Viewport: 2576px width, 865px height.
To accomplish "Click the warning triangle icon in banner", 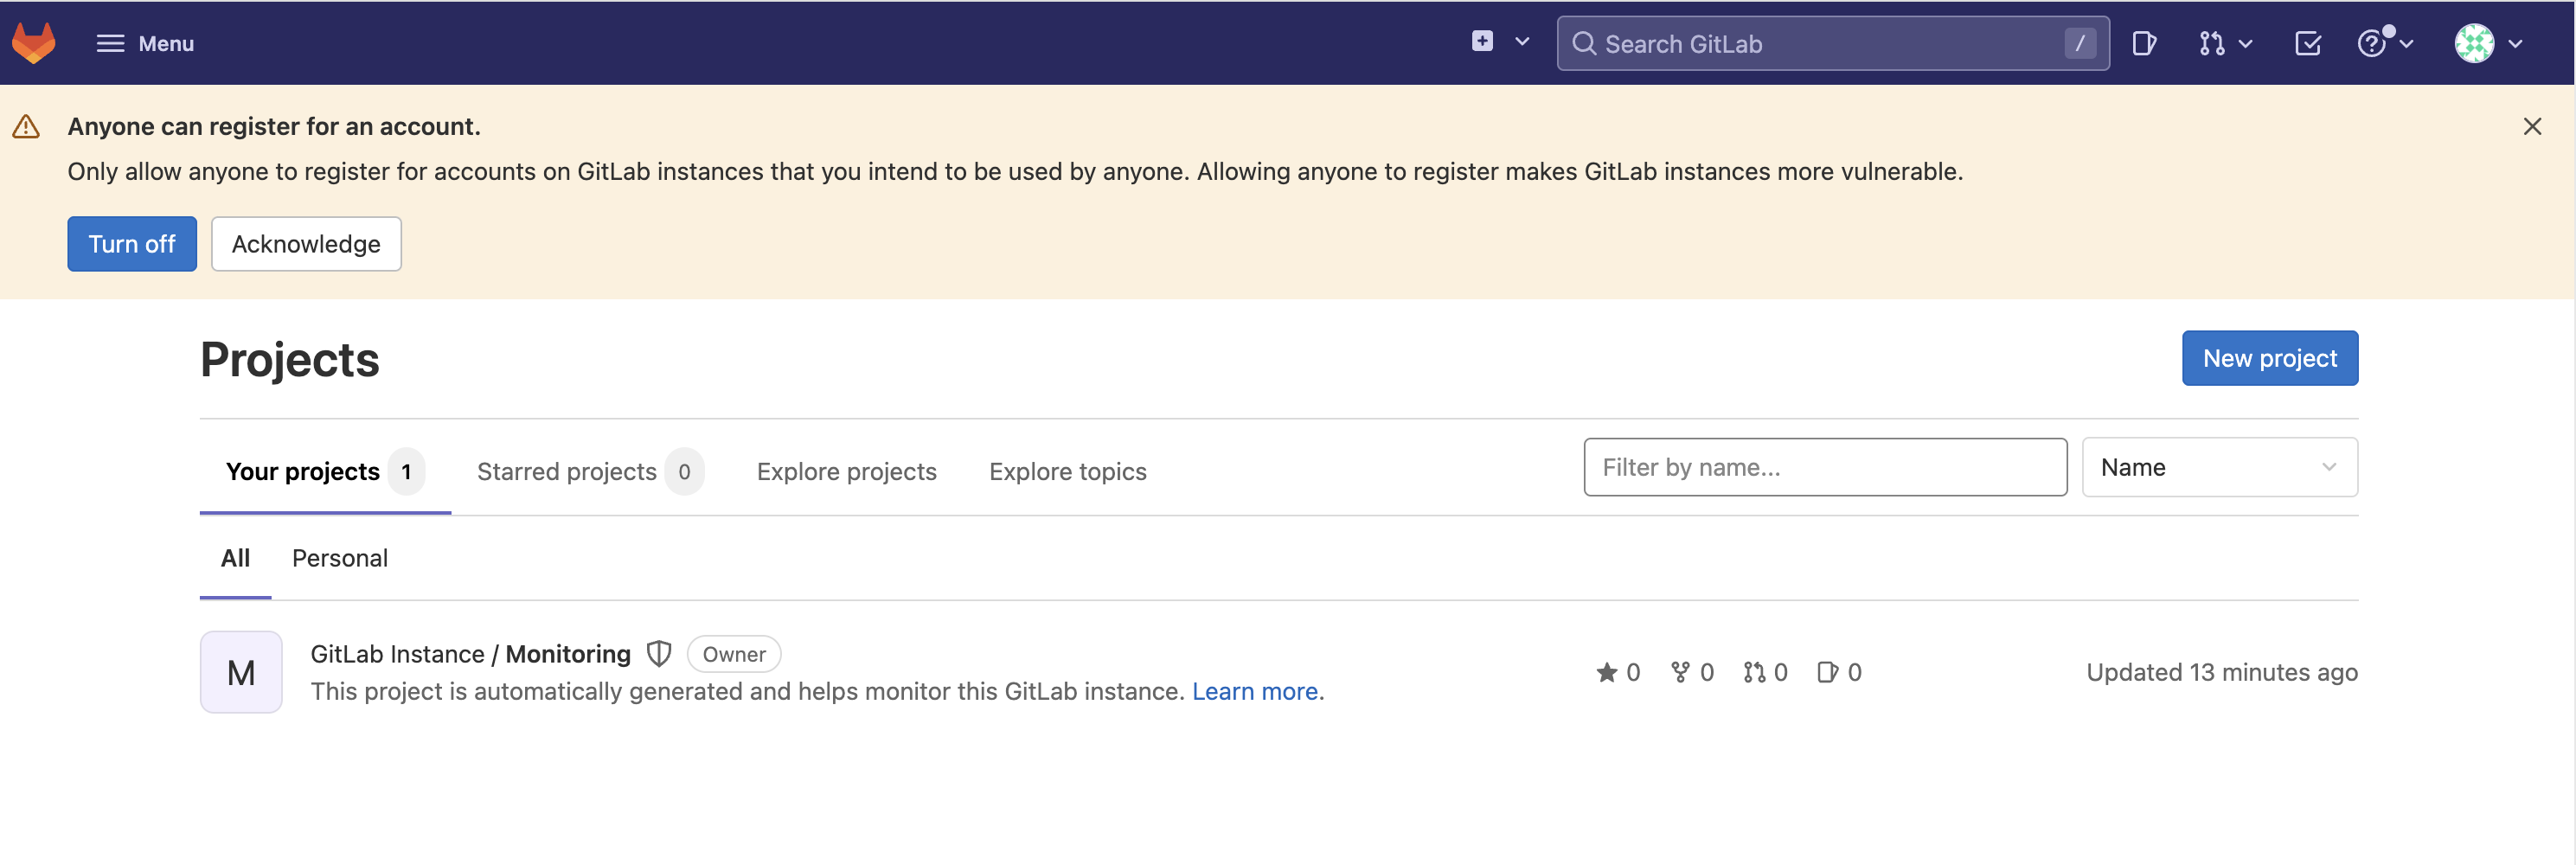I will [x=26, y=127].
